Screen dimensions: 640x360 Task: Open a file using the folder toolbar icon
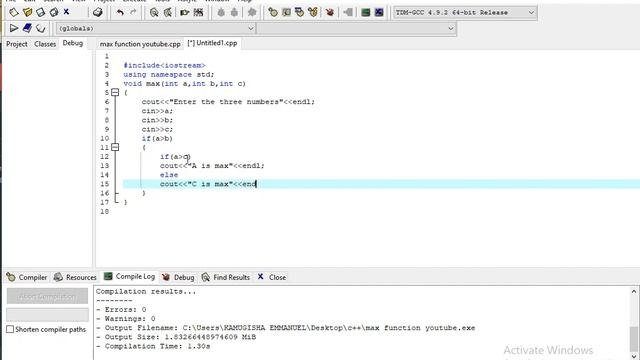point(27,12)
